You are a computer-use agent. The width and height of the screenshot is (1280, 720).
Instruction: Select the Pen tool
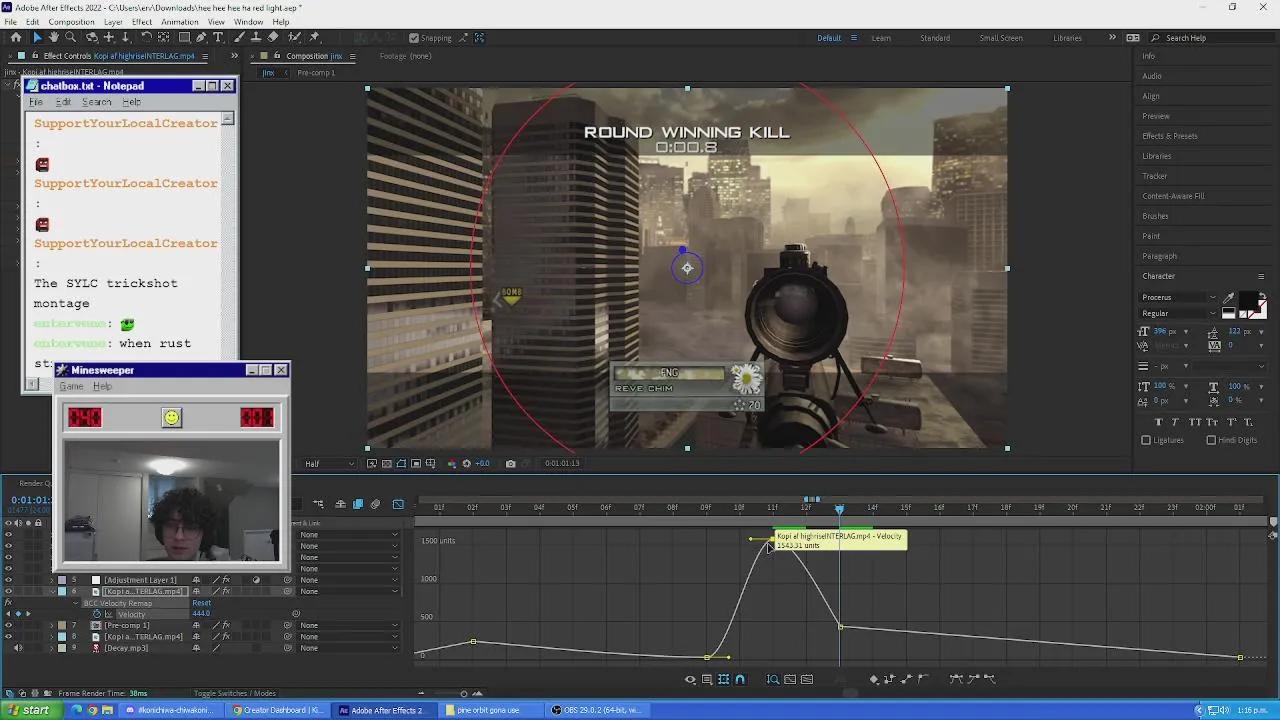tap(201, 37)
